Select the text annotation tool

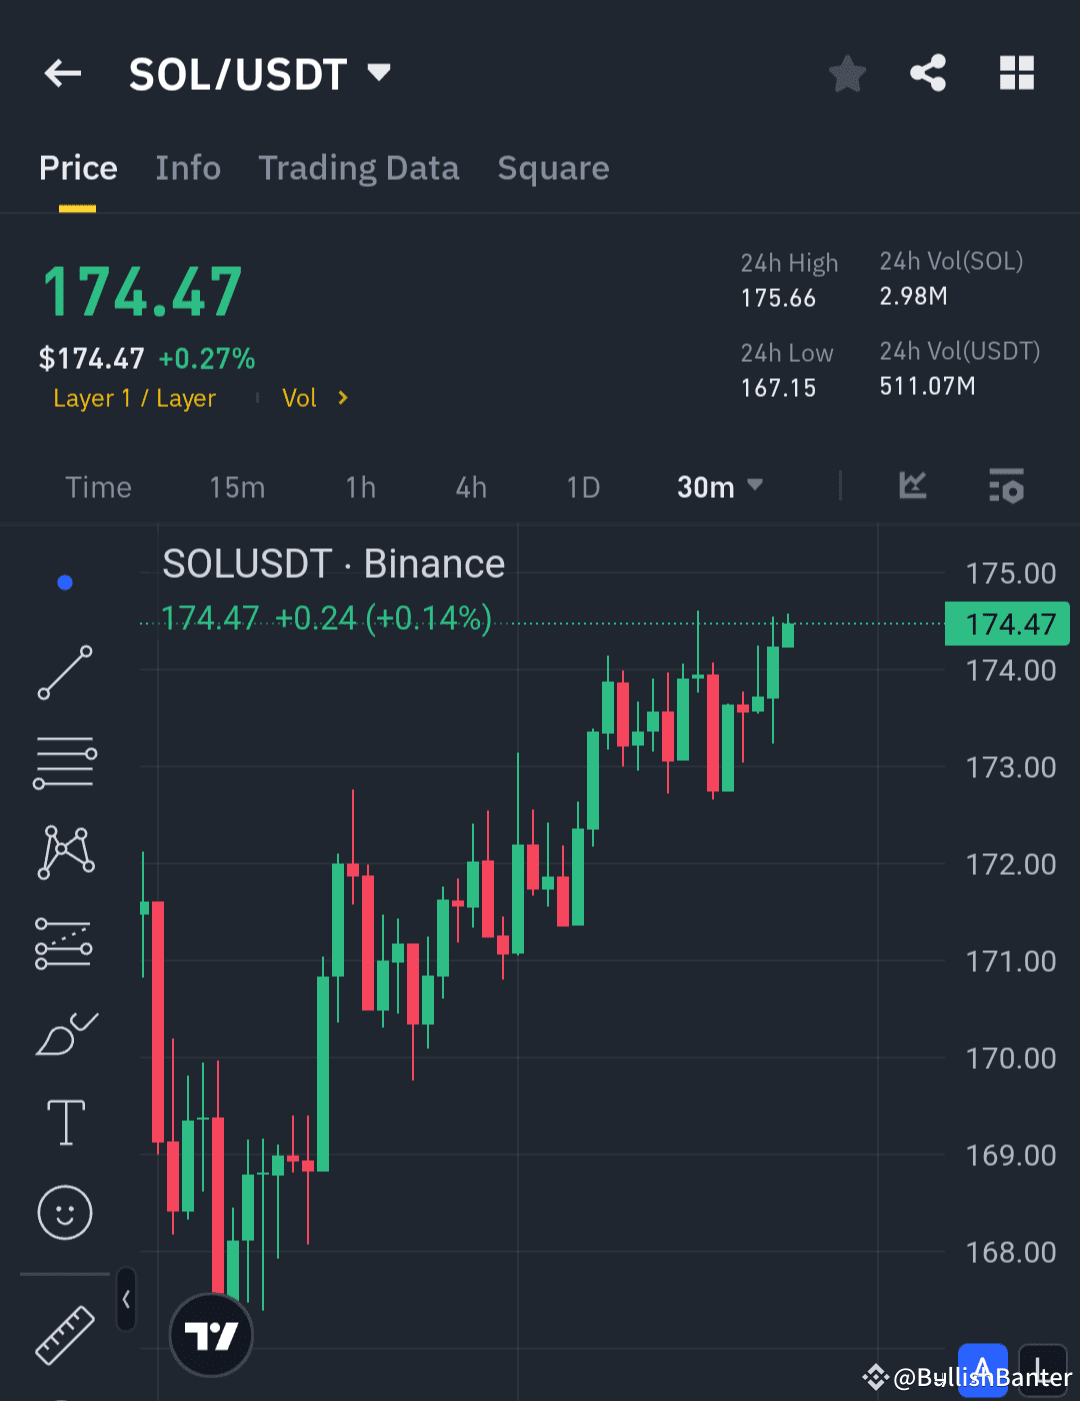64,1122
